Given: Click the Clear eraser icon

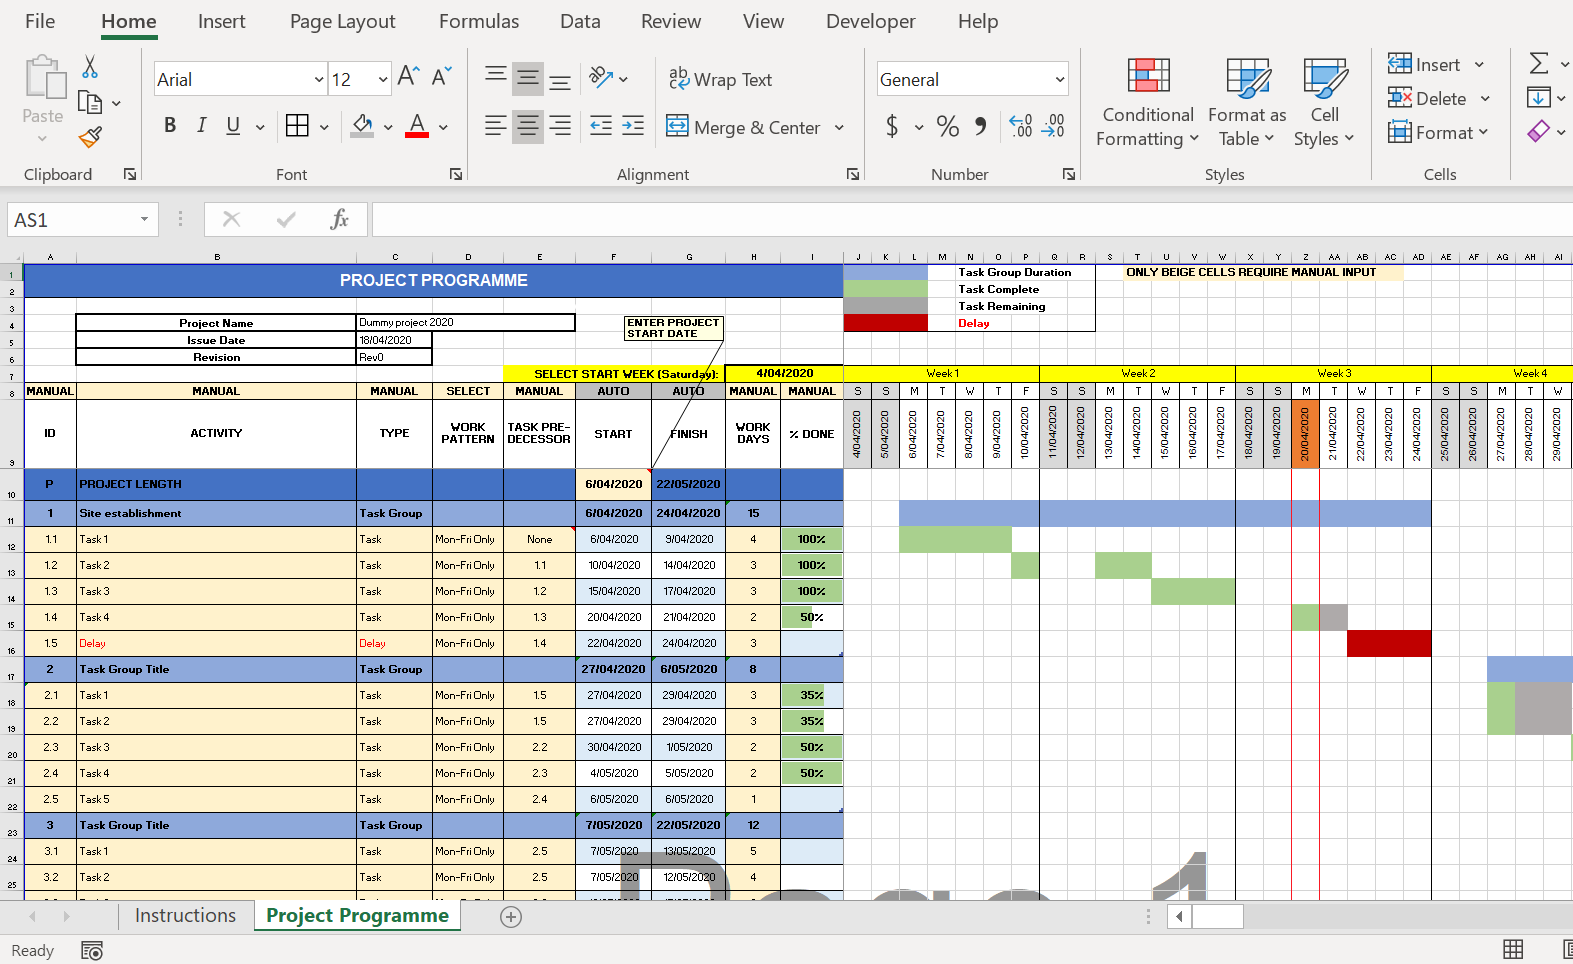Looking at the screenshot, I should 1539,131.
